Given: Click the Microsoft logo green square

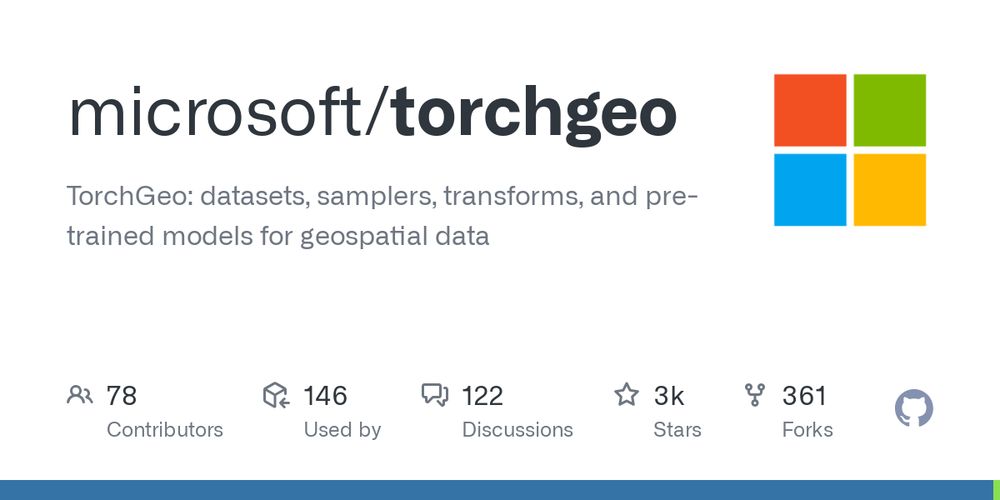Looking at the screenshot, I should [x=890, y=110].
